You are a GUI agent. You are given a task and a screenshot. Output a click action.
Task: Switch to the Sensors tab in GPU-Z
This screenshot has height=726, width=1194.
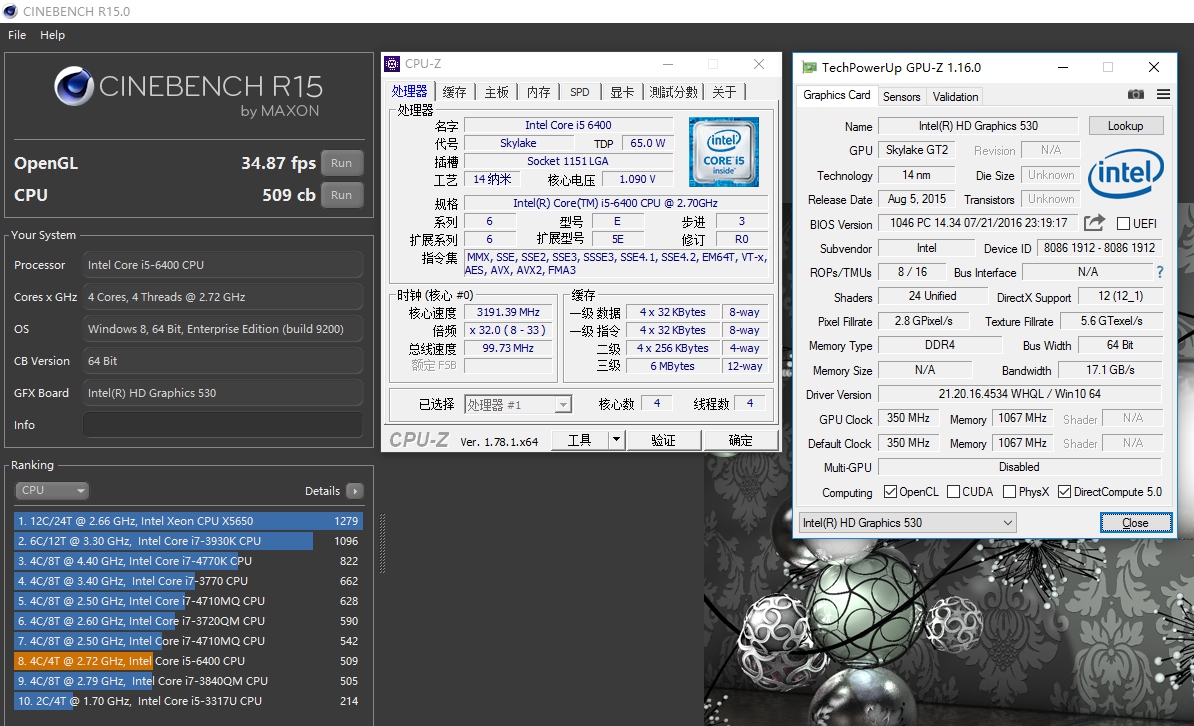point(901,97)
